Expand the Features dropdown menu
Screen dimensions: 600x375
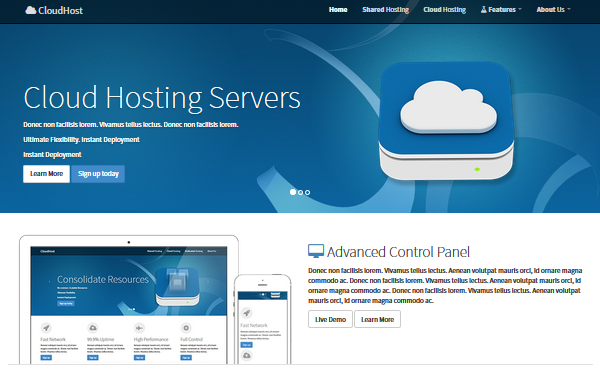[x=501, y=10]
